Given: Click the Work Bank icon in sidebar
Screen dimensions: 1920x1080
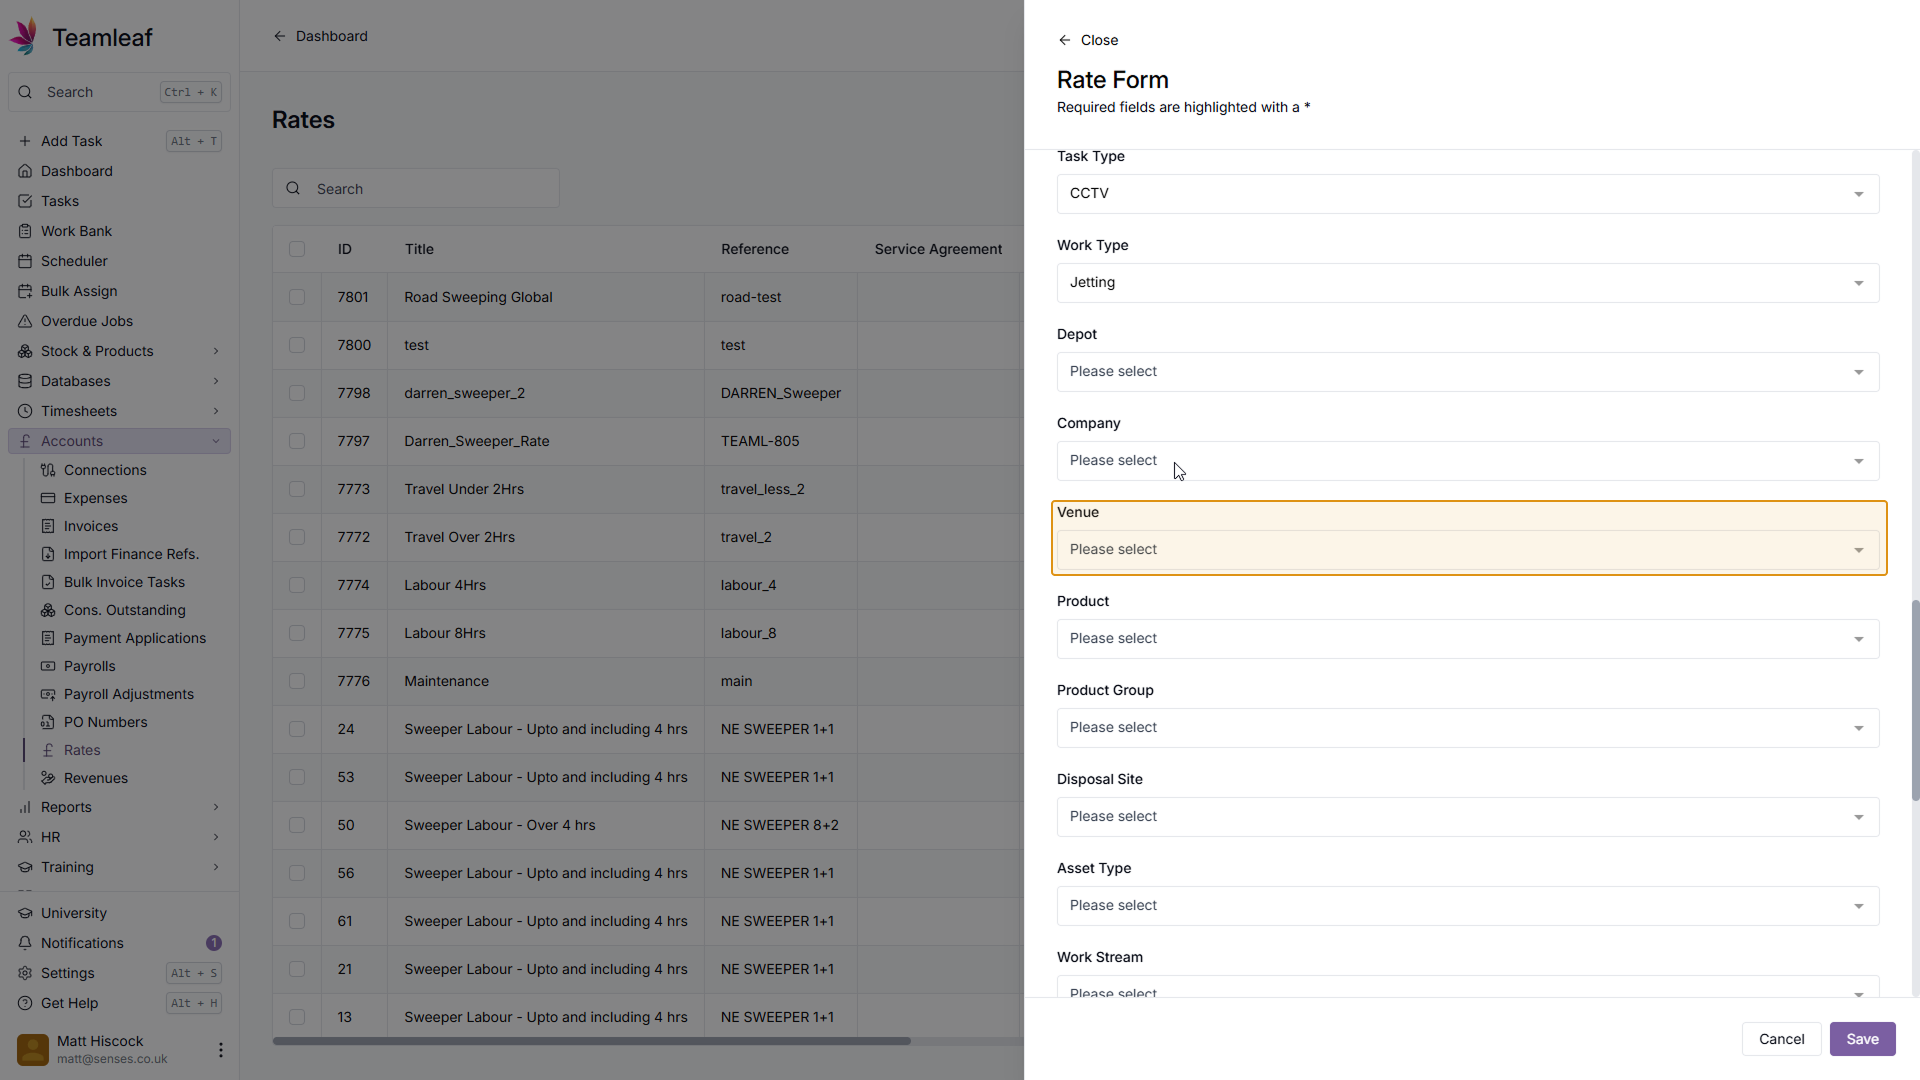Looking at the screenshot, I should point(25,231).
